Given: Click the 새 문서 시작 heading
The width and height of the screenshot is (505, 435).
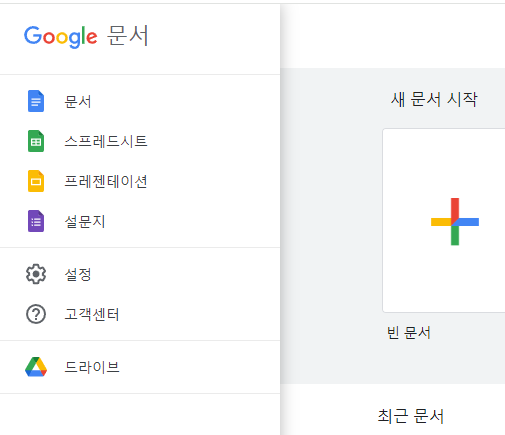Looking at the screenshot, I should click(x=434, y=99).
